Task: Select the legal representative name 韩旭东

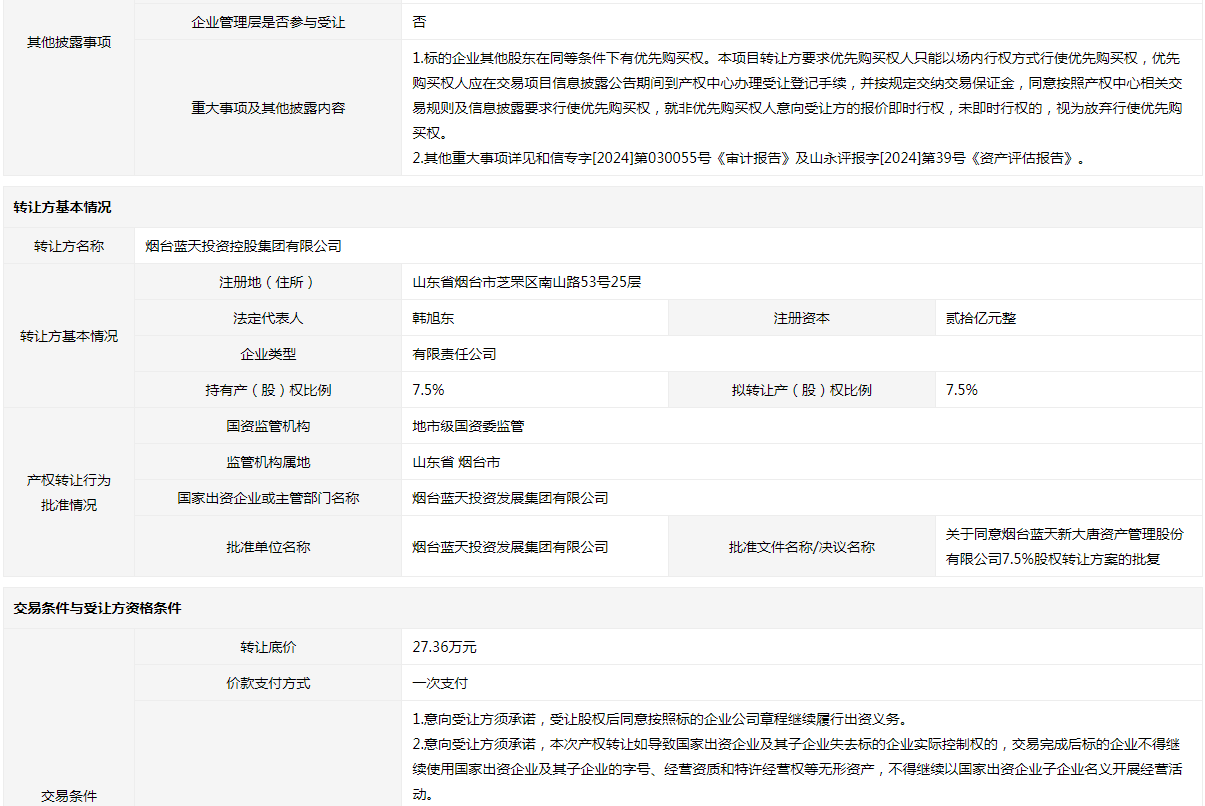Action: [x=433, y=318]
